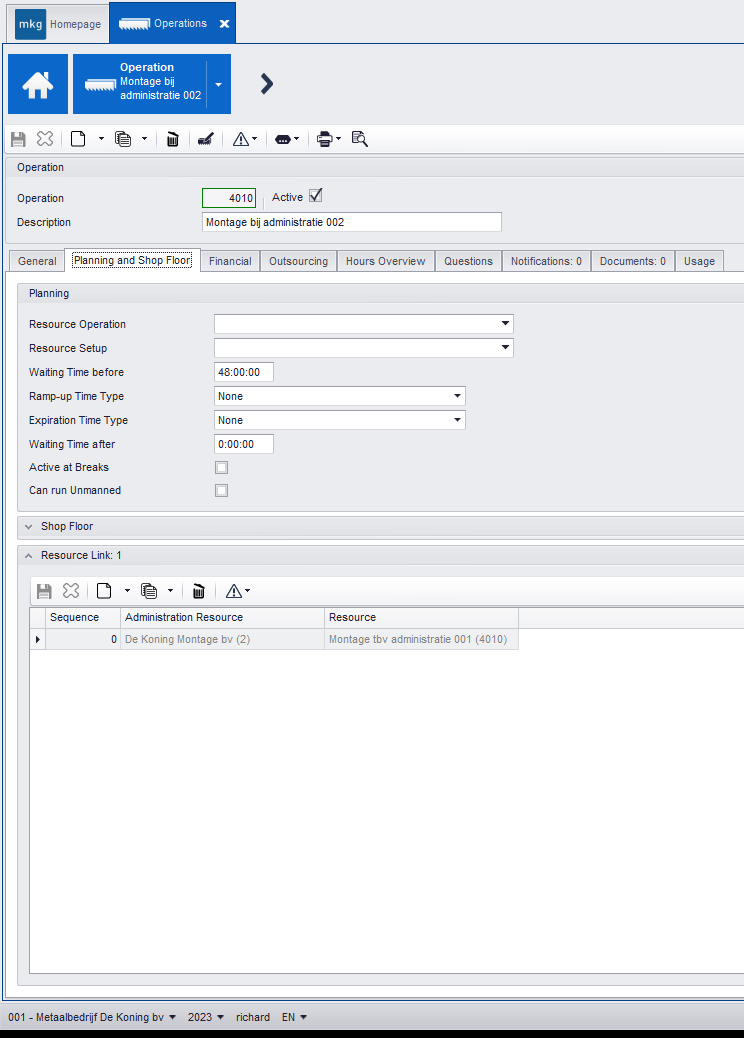Screen dimensions: 744x1038
Task: Click the Administration Resource column header
Action: click(x=222, y=618)
